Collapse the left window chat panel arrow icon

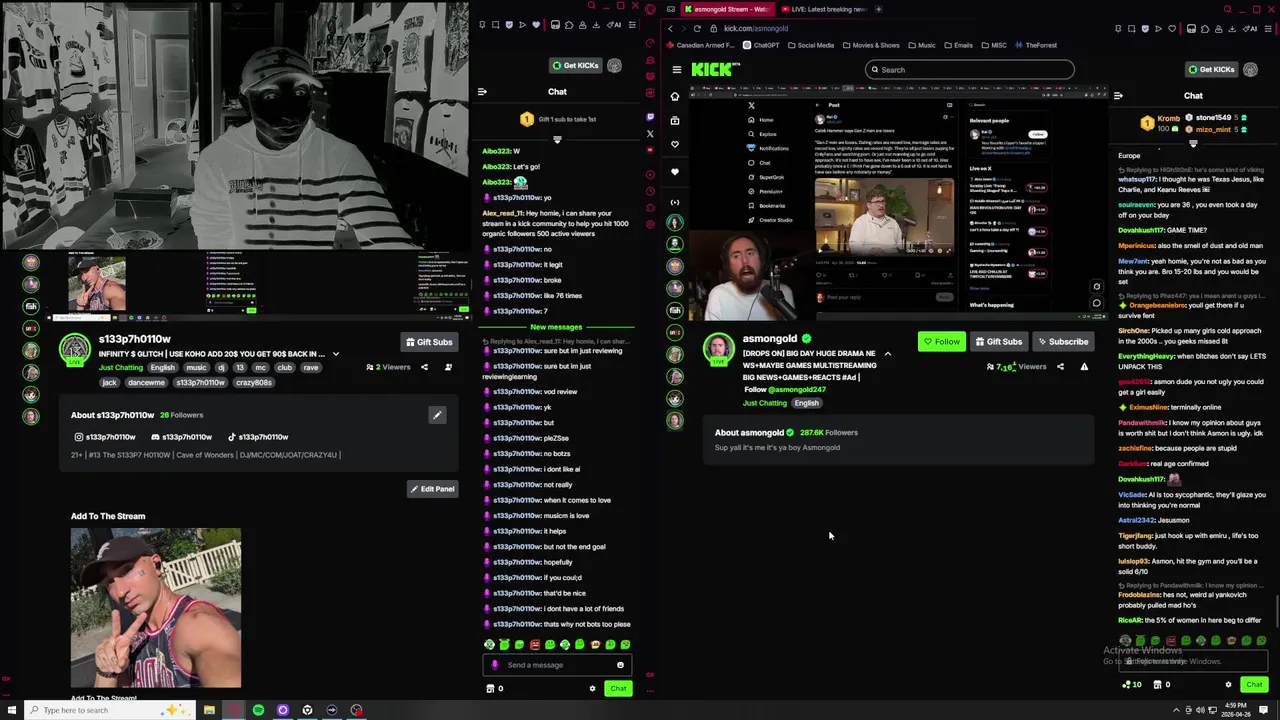[482, 92]
